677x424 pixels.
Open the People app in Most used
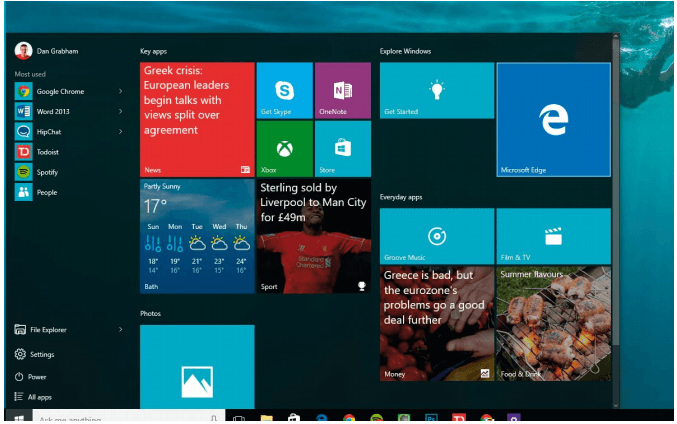[69, 193]
